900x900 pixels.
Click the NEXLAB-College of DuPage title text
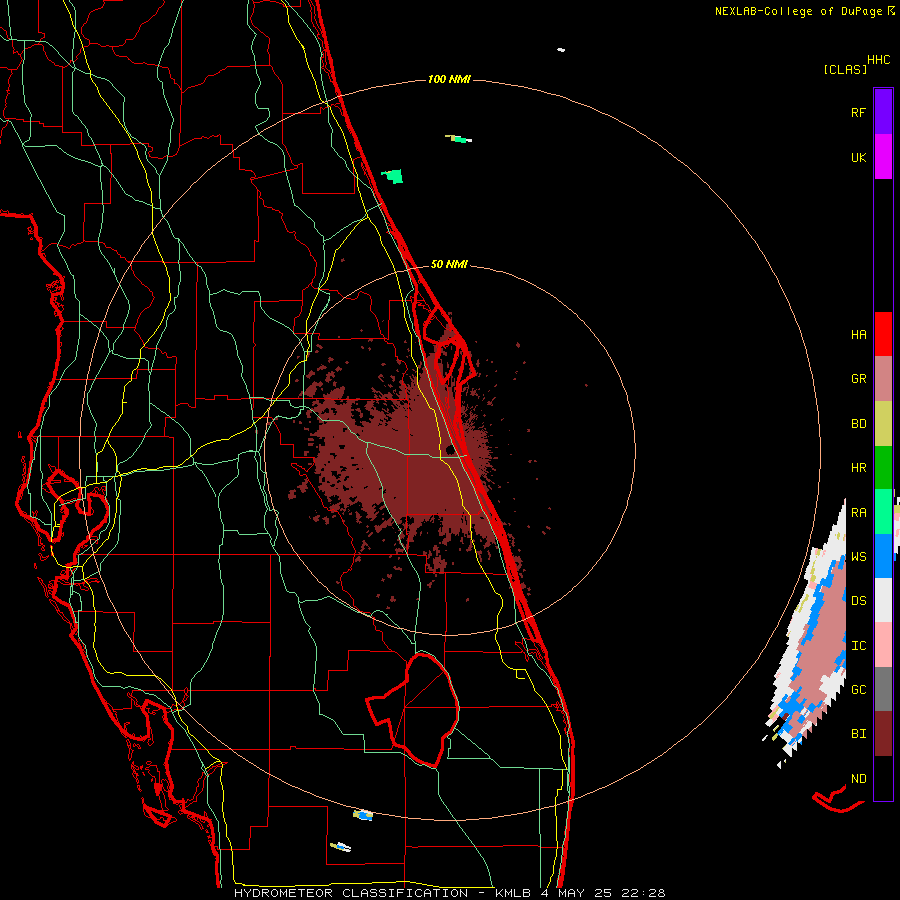click(x=798, y=11)
